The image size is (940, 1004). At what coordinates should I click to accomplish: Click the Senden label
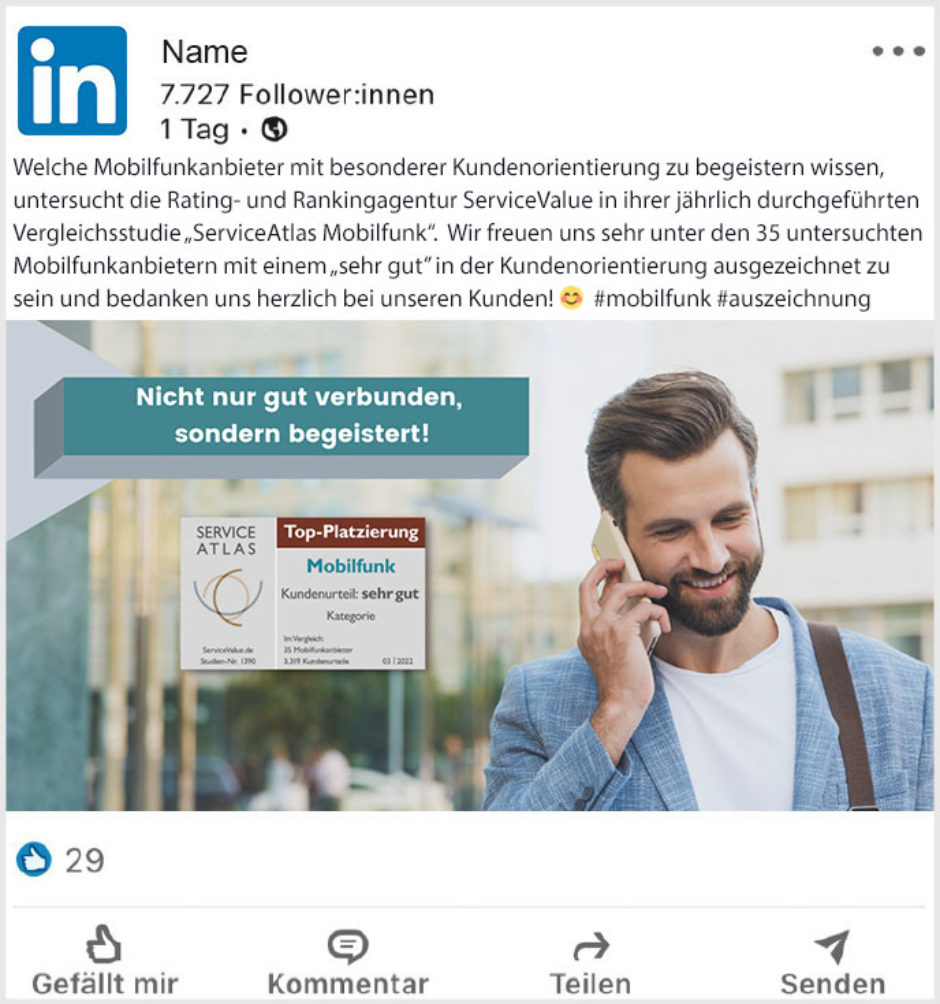(832, 984)
